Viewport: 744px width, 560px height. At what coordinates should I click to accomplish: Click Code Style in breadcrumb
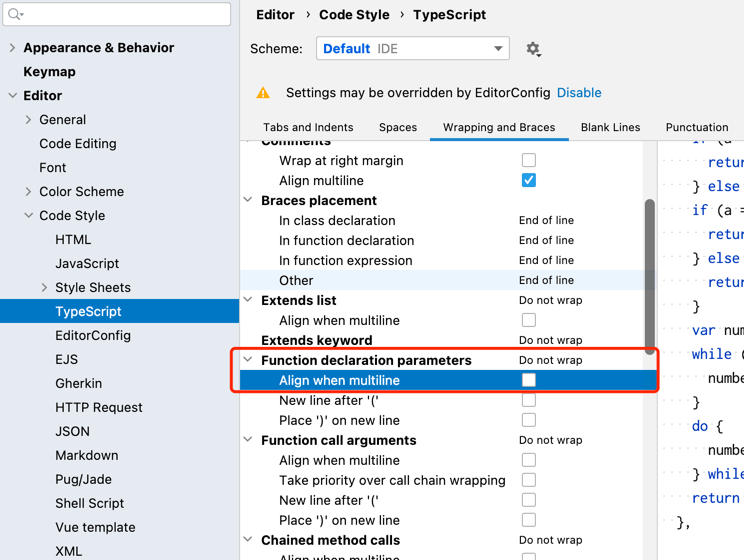pos(354,15)
